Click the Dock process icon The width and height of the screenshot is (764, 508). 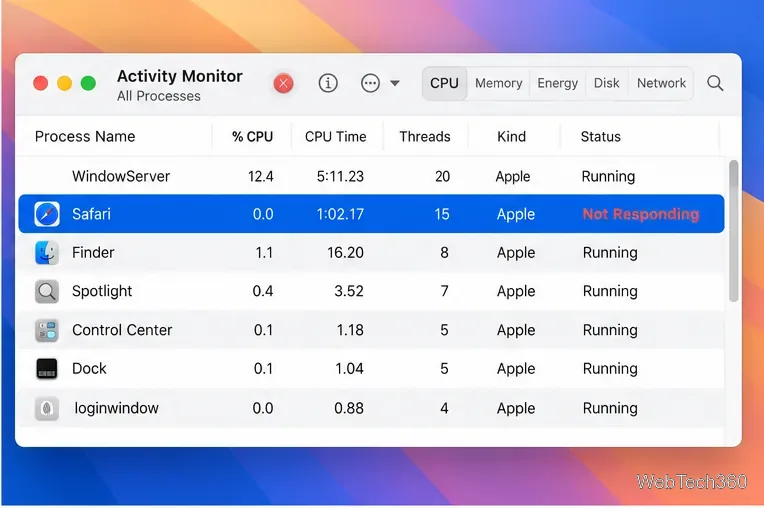(x=47, y=369)
